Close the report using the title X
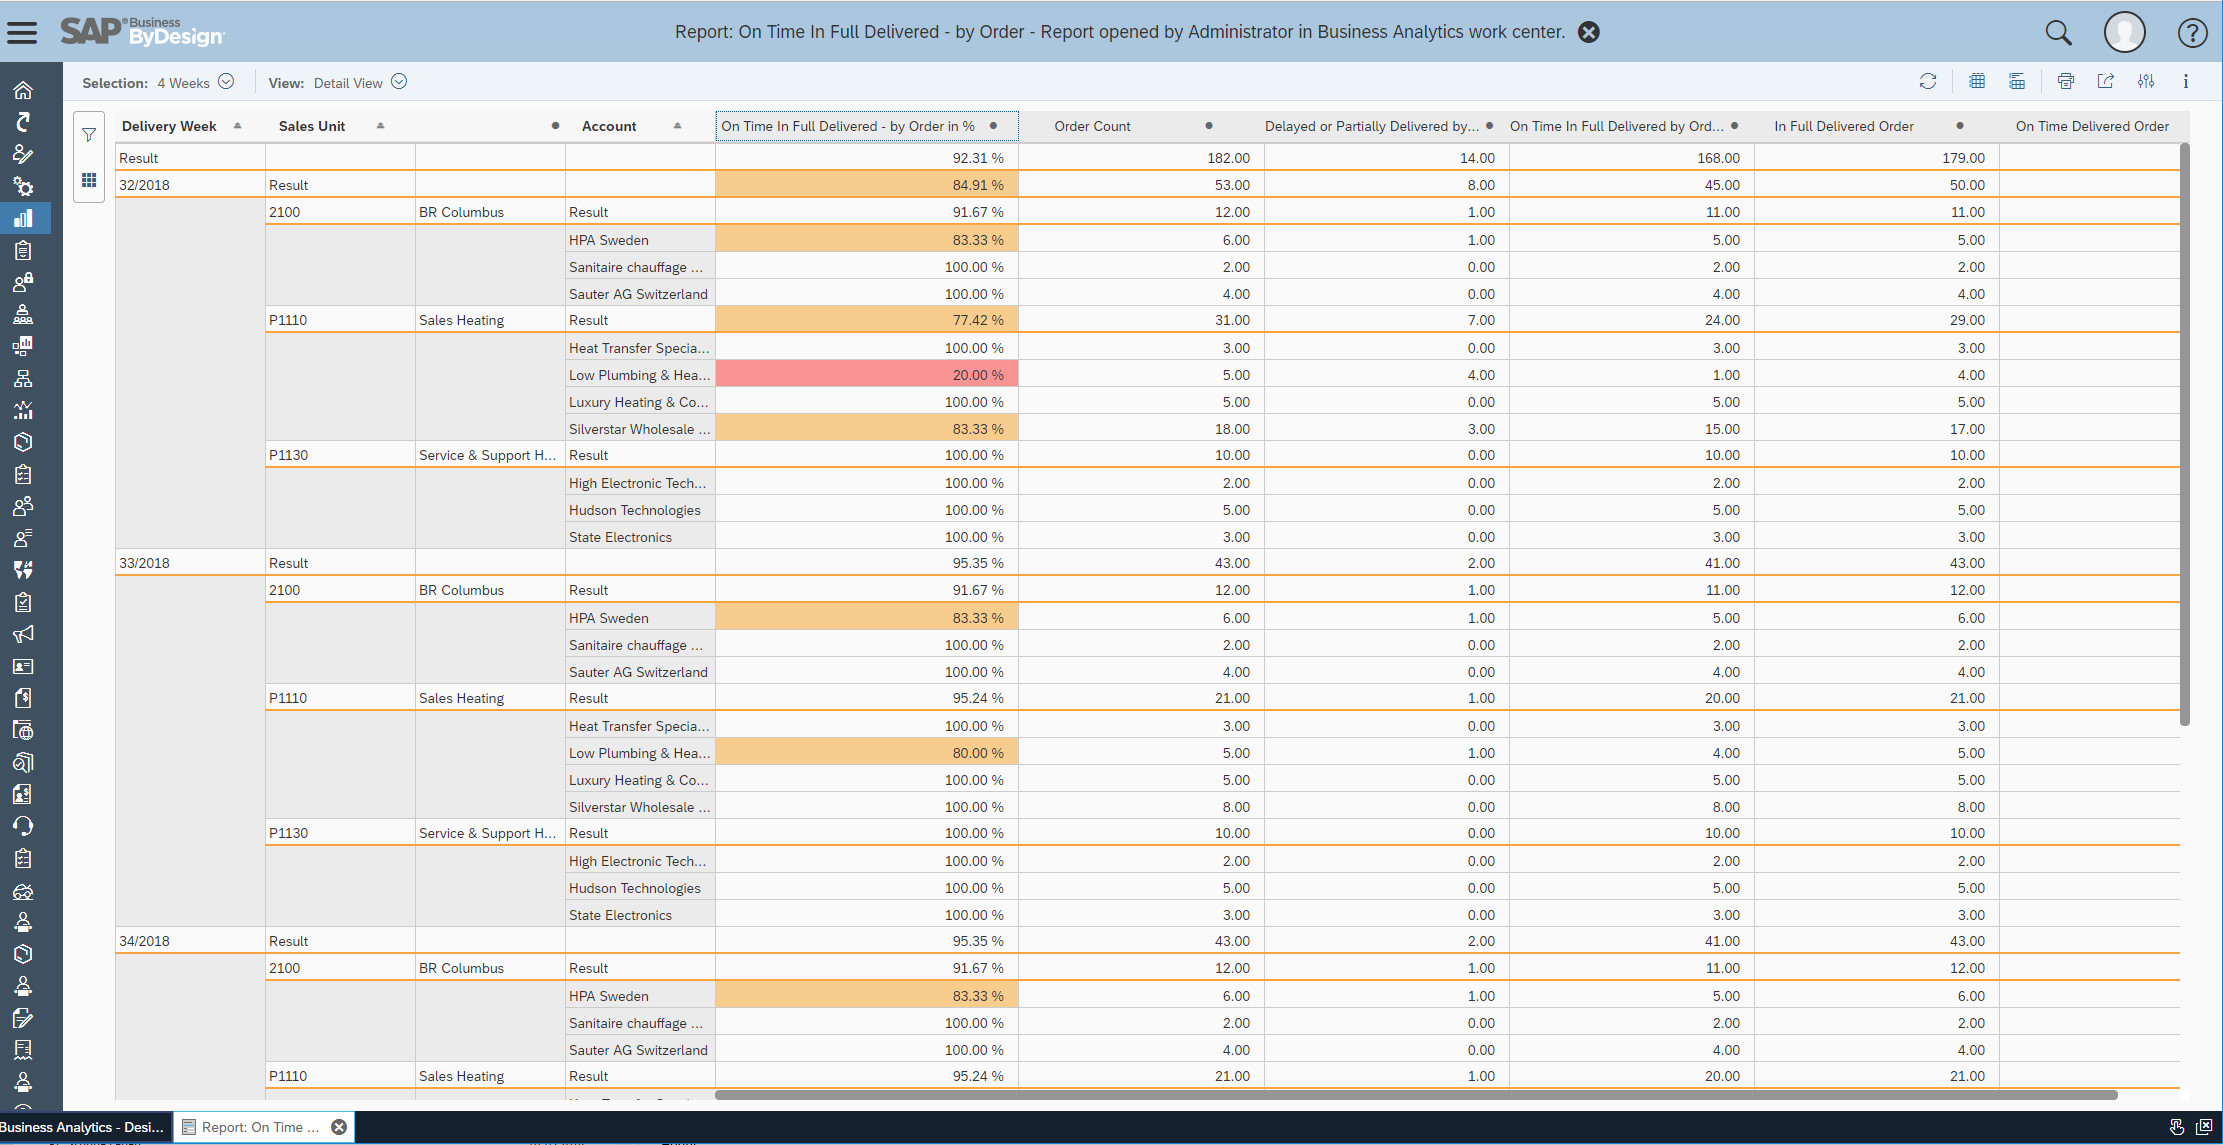Image resolution: width=2223 pixels, height=1145 pixels. [x=1589, y=32]
